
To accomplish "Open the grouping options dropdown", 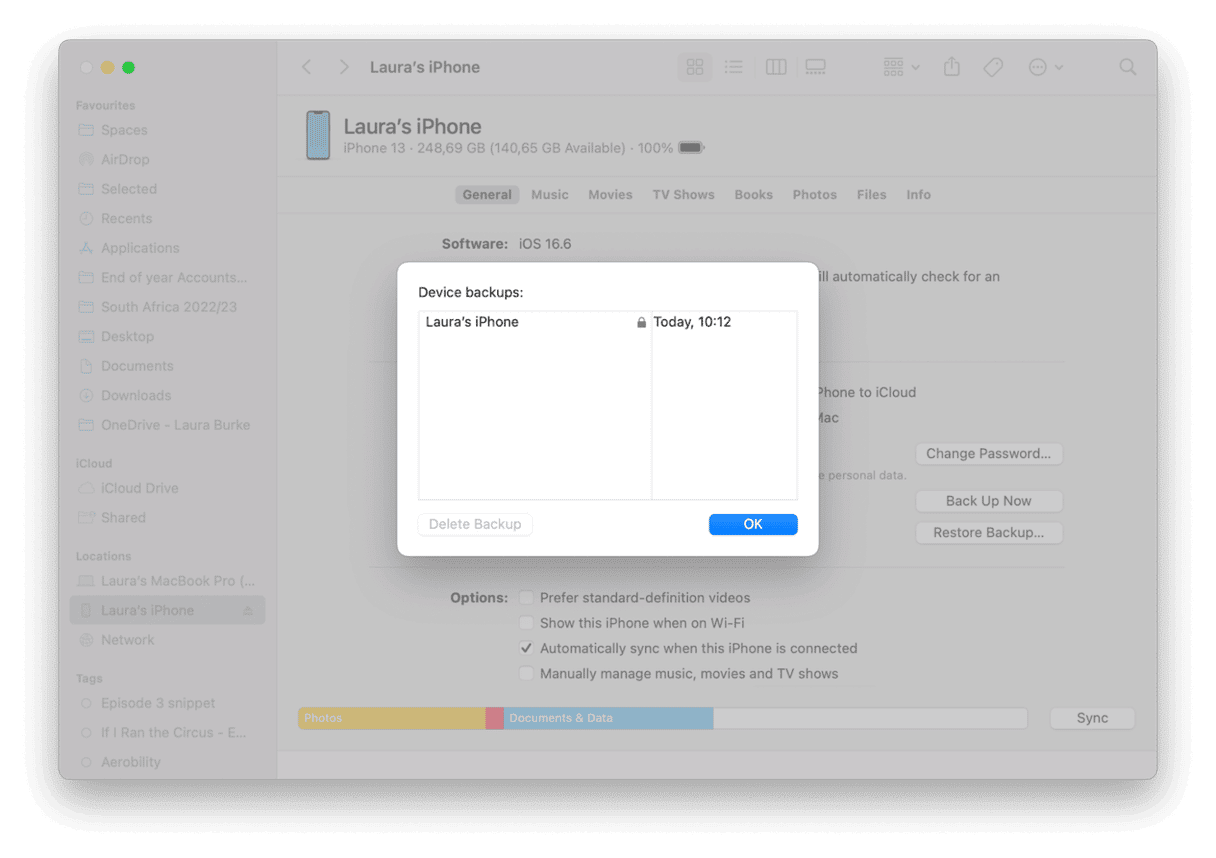I will [x=899, y=66].
